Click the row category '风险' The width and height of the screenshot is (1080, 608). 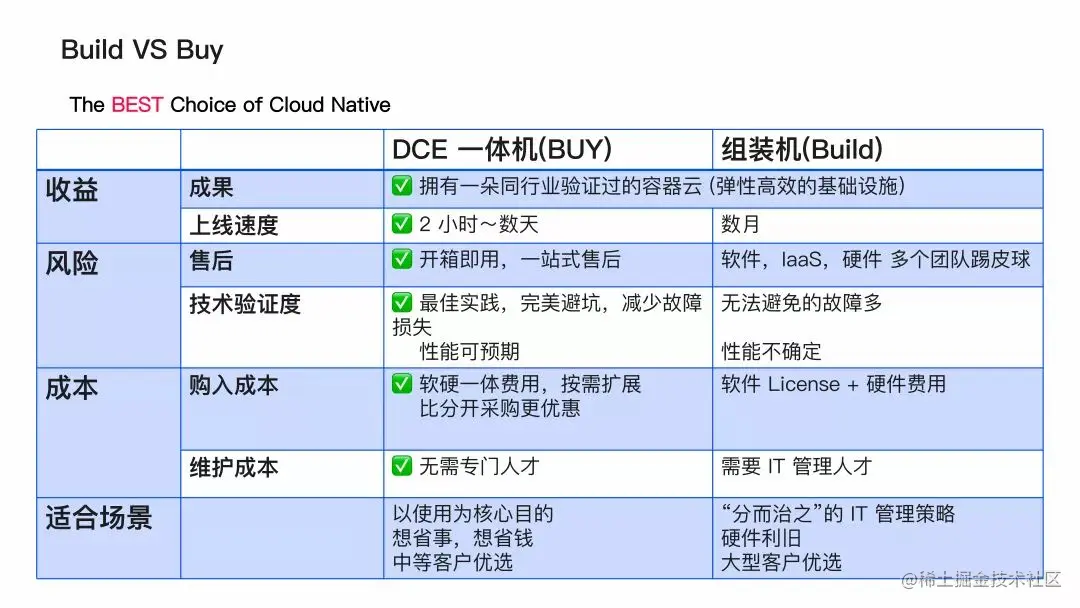pos(72,263)
